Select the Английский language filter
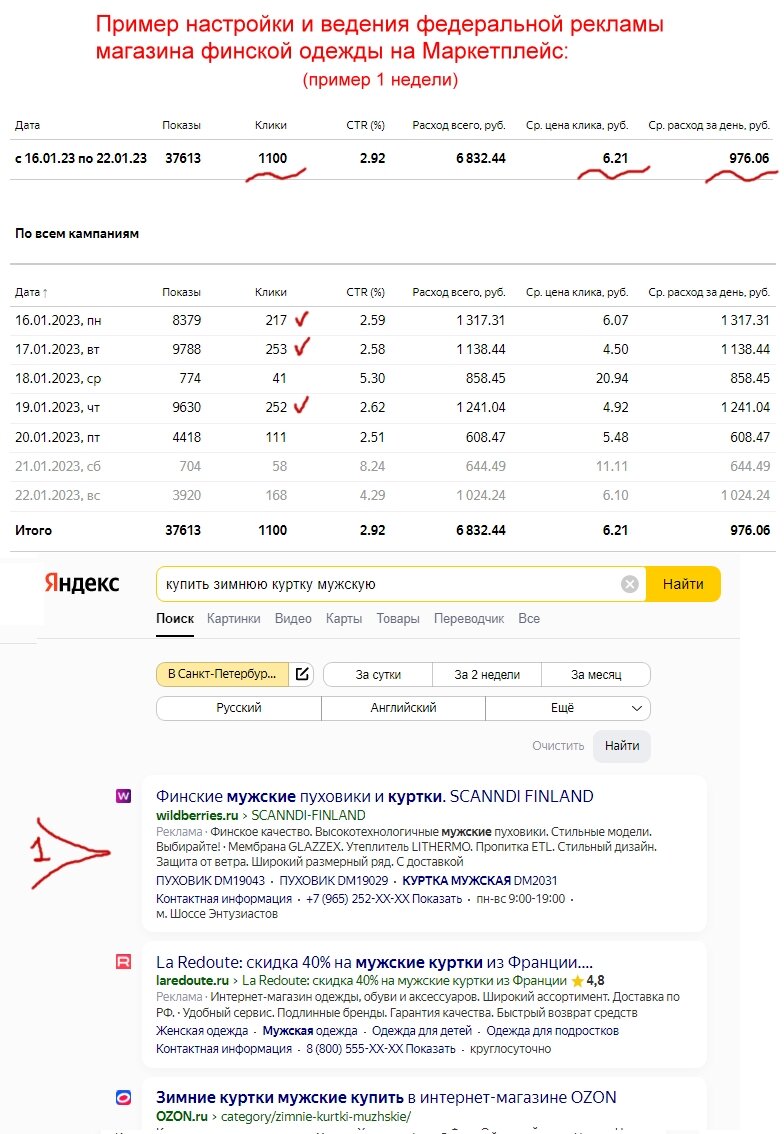The height and width of the screenshot is (1134, 784). point(403,708)
